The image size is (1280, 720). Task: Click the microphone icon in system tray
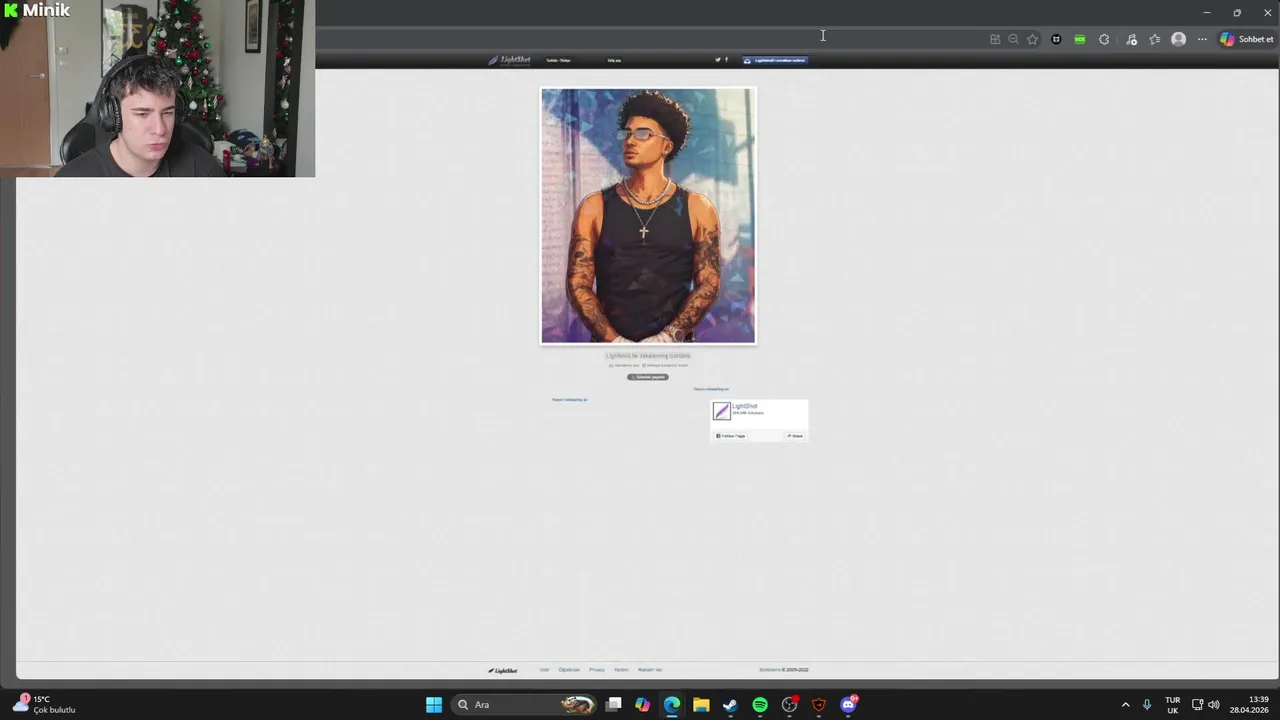click(1147, 705)
